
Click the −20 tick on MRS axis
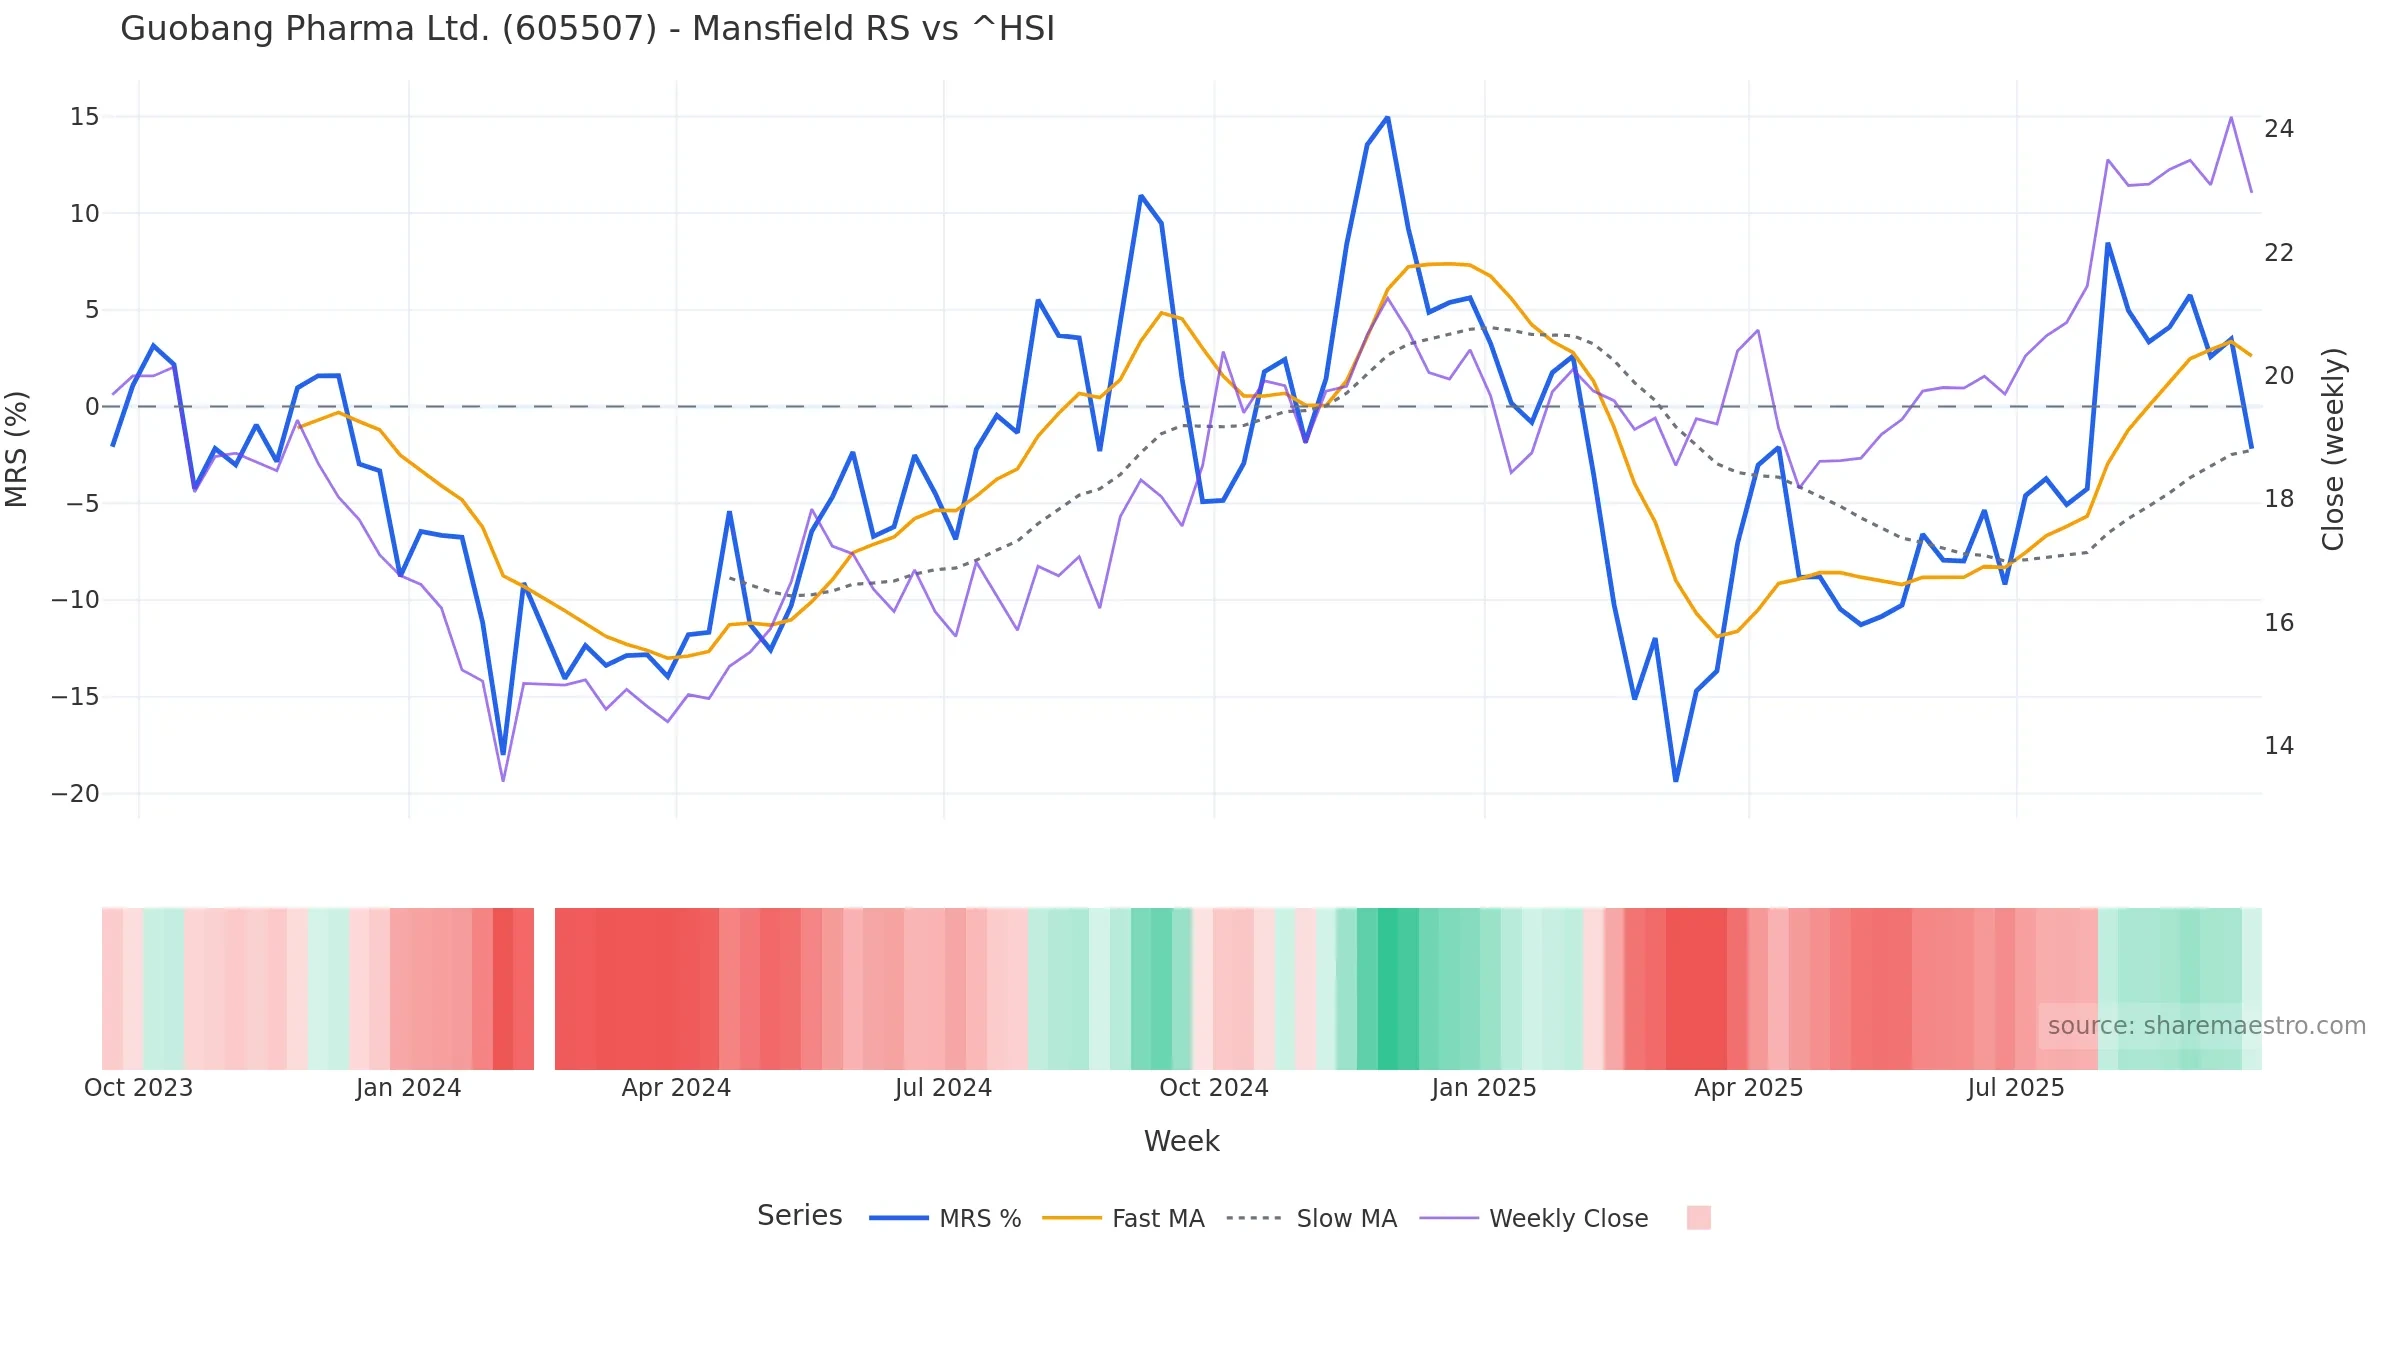pyautogui.click(x=76, y=794)
